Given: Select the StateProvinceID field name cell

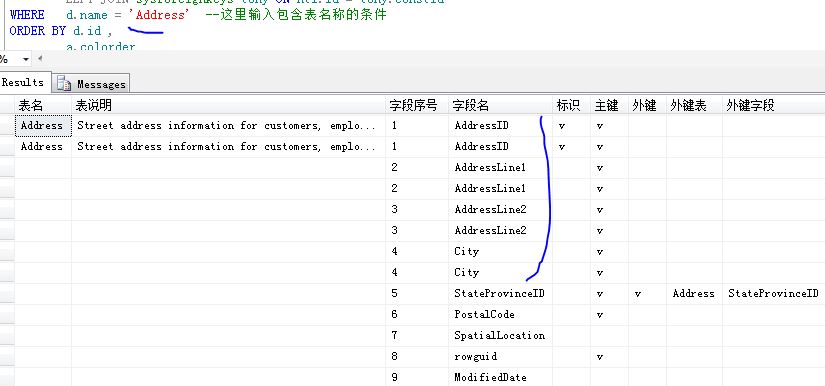Looking at the screenshot, I should (x=500, y=293).
